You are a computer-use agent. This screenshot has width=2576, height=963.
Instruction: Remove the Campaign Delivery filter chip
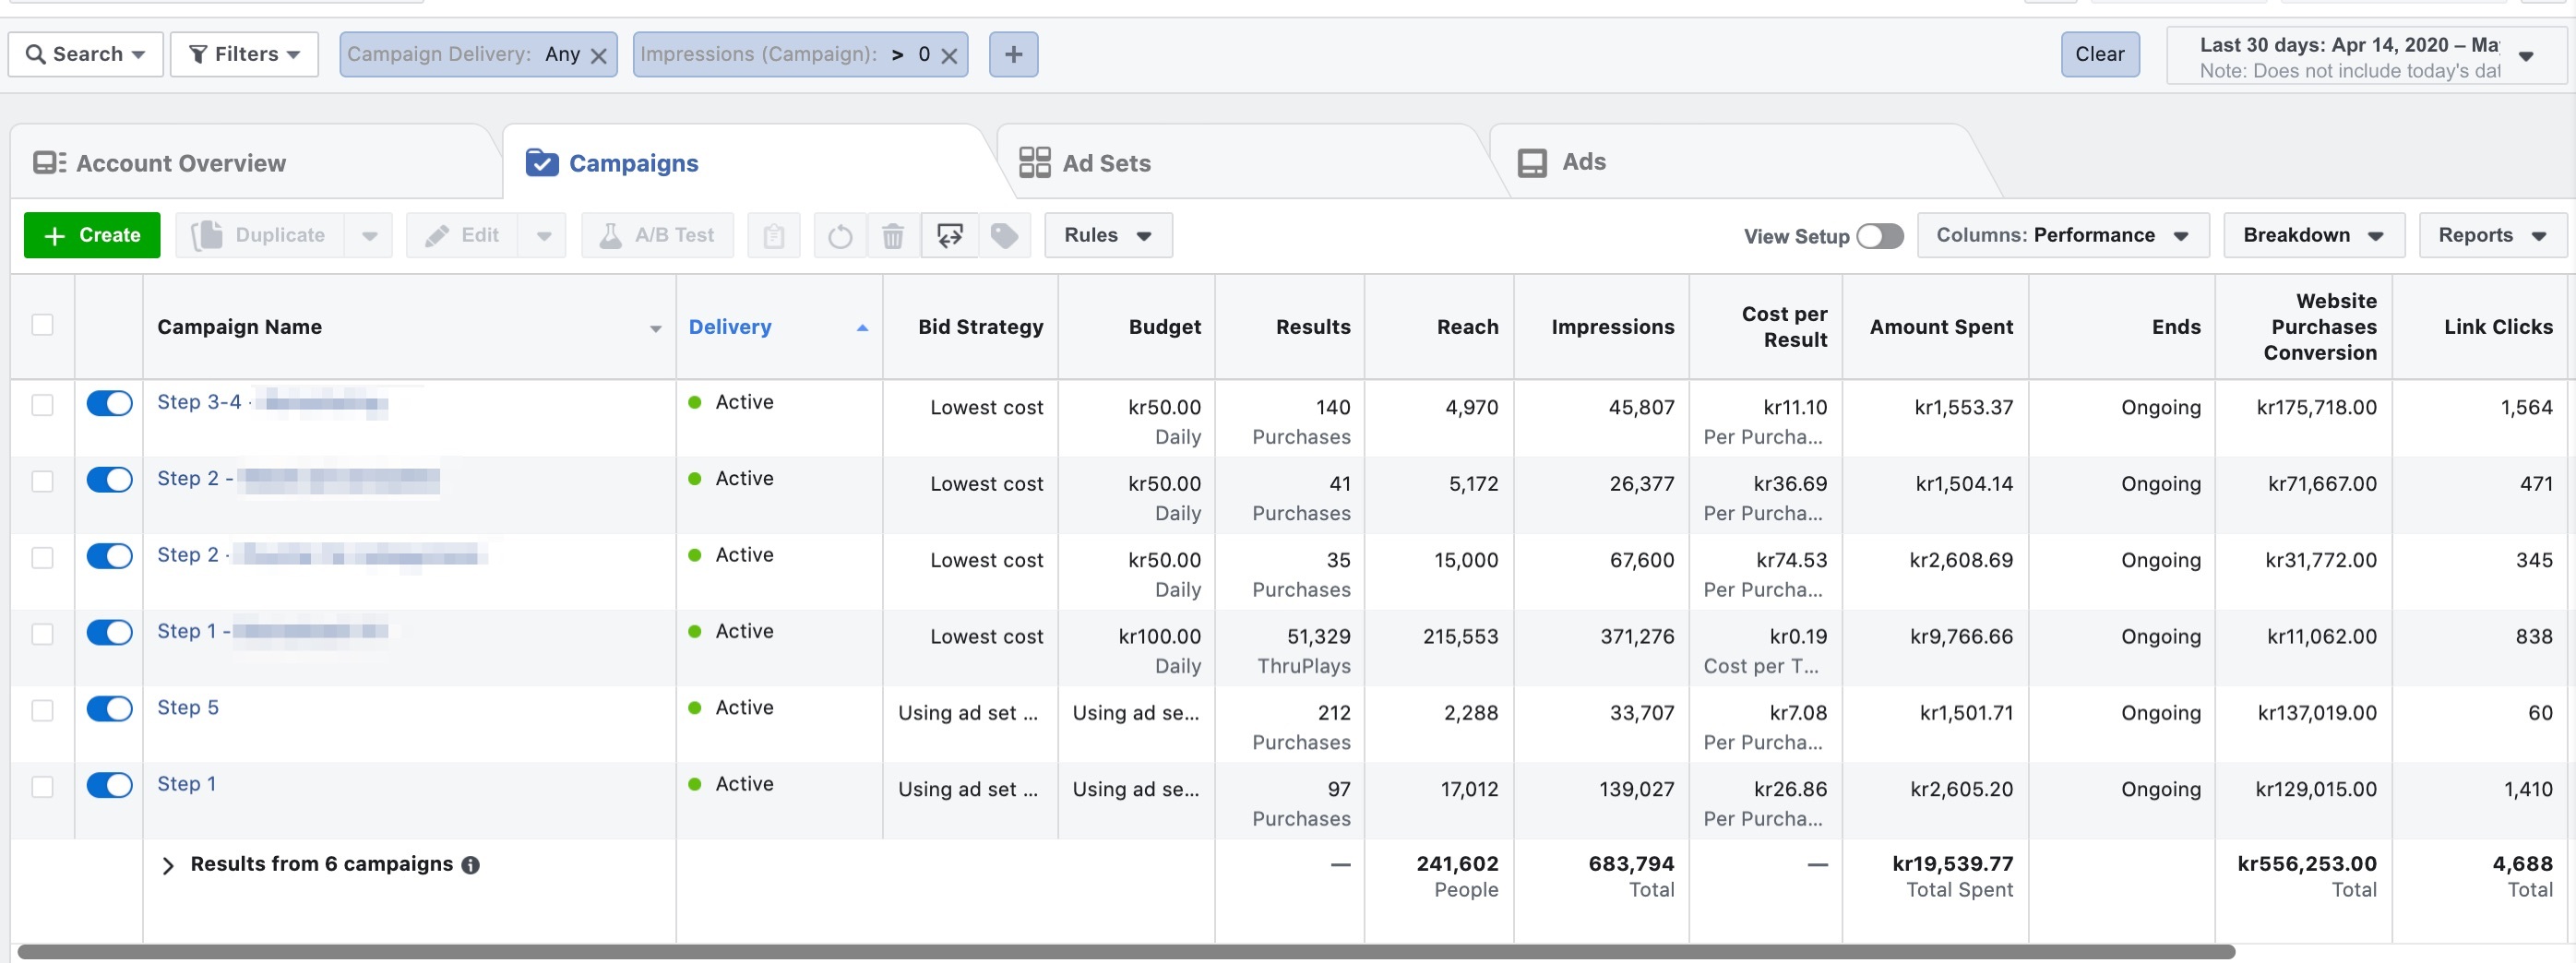[x=599, y=56]
